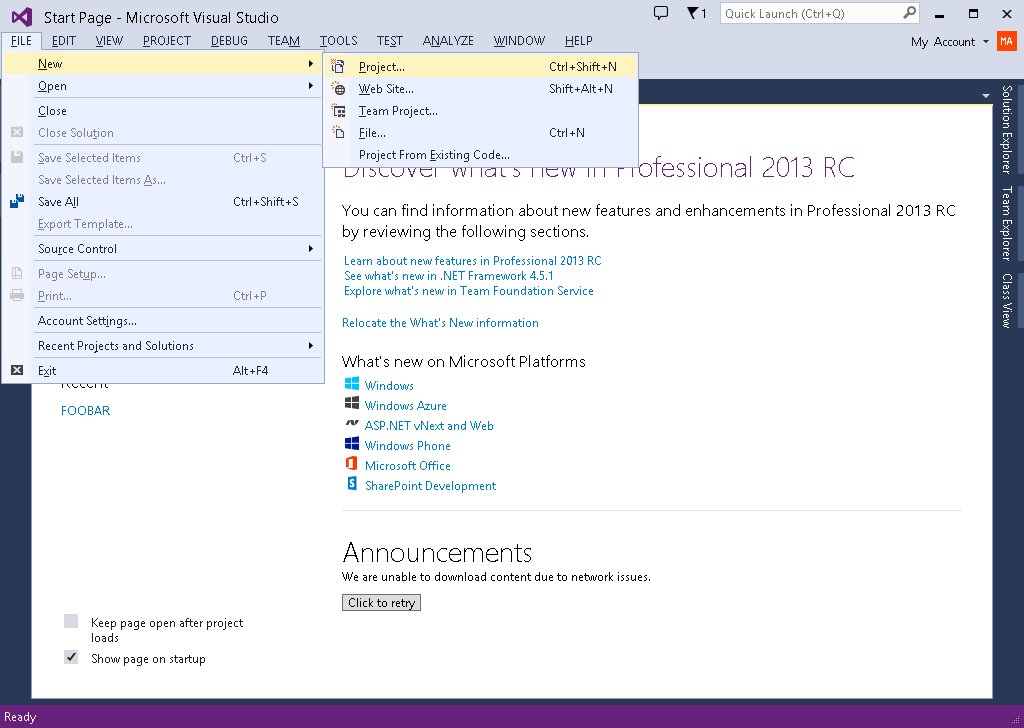Open the Microsoft Office link

pyautogui.click(x=408, y=466)
